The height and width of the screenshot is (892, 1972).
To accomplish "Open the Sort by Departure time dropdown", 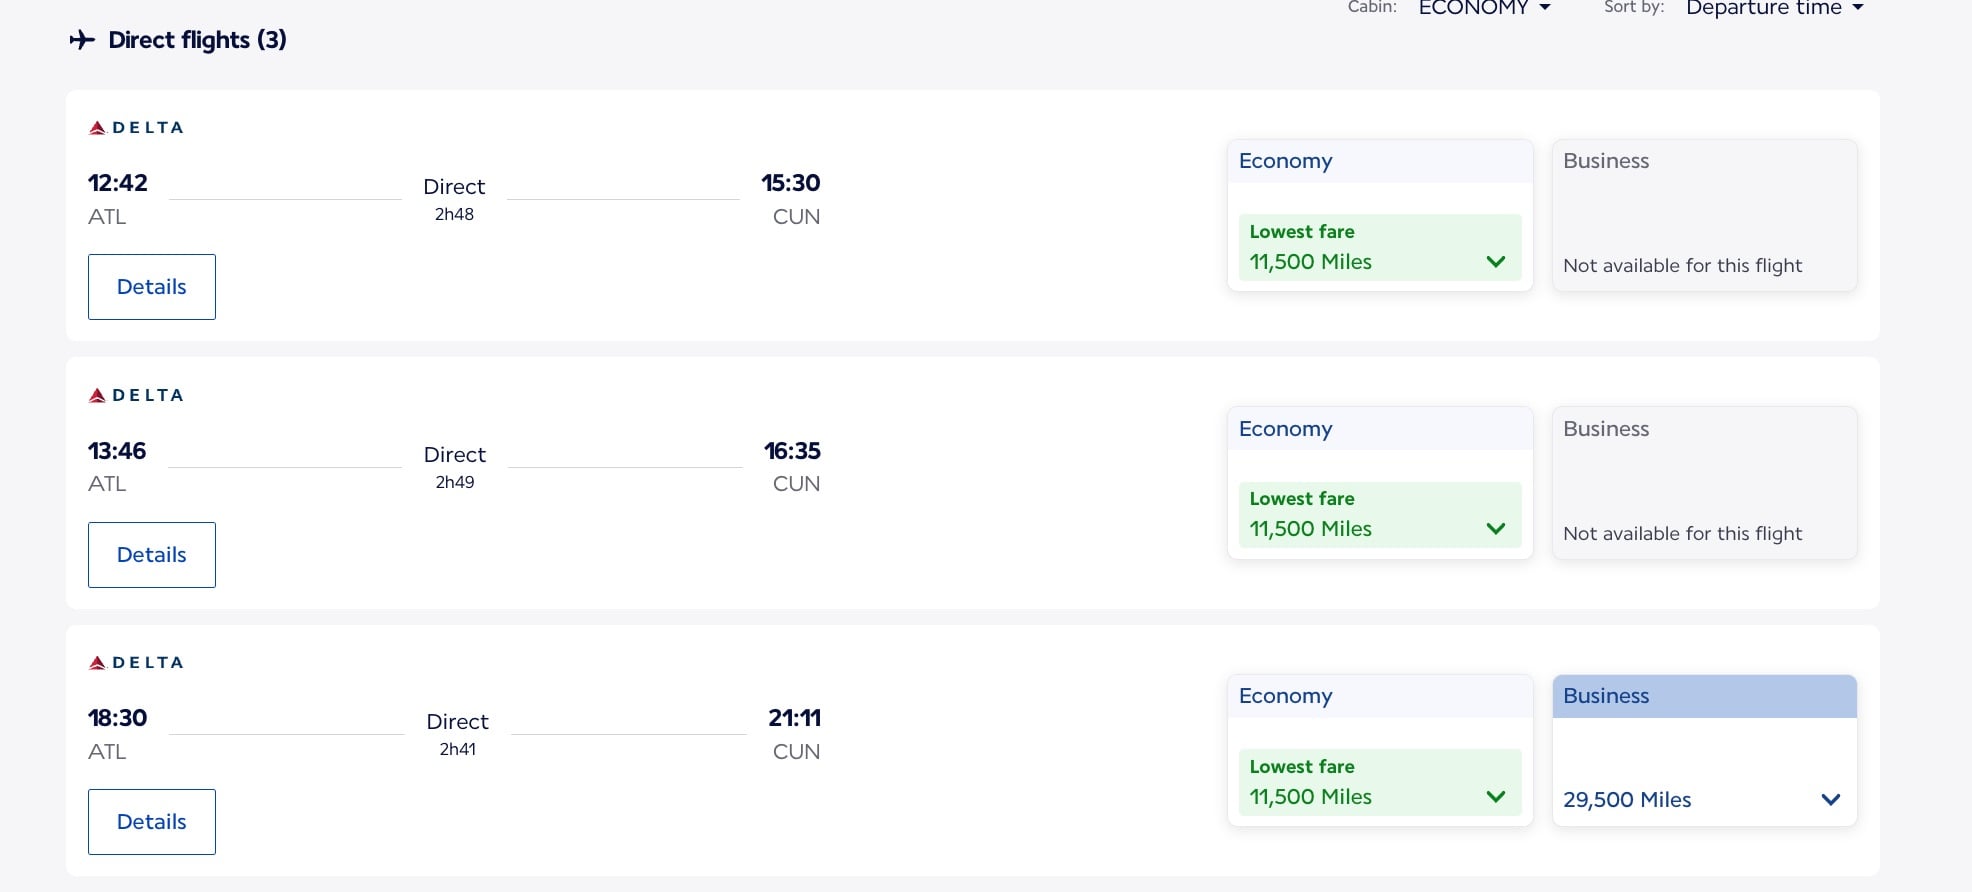I will pos(1774,8).
